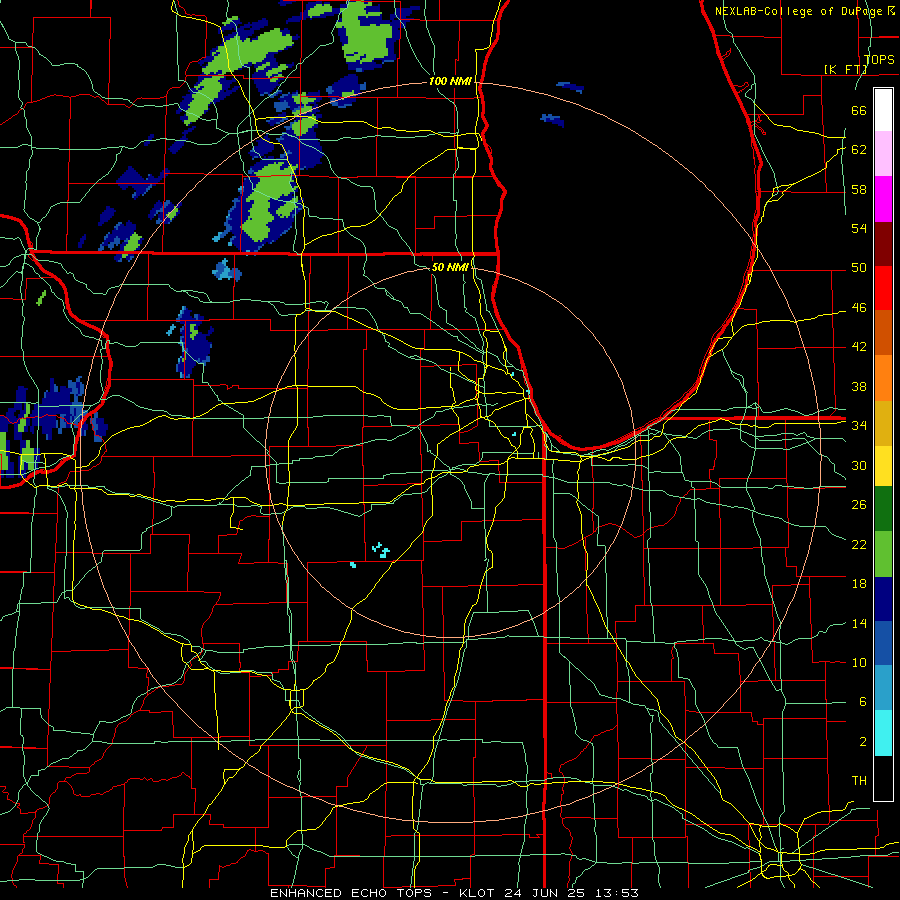900x900 pixels.
Task: Click the "58" legend value
Action: [x=859, y=189]
